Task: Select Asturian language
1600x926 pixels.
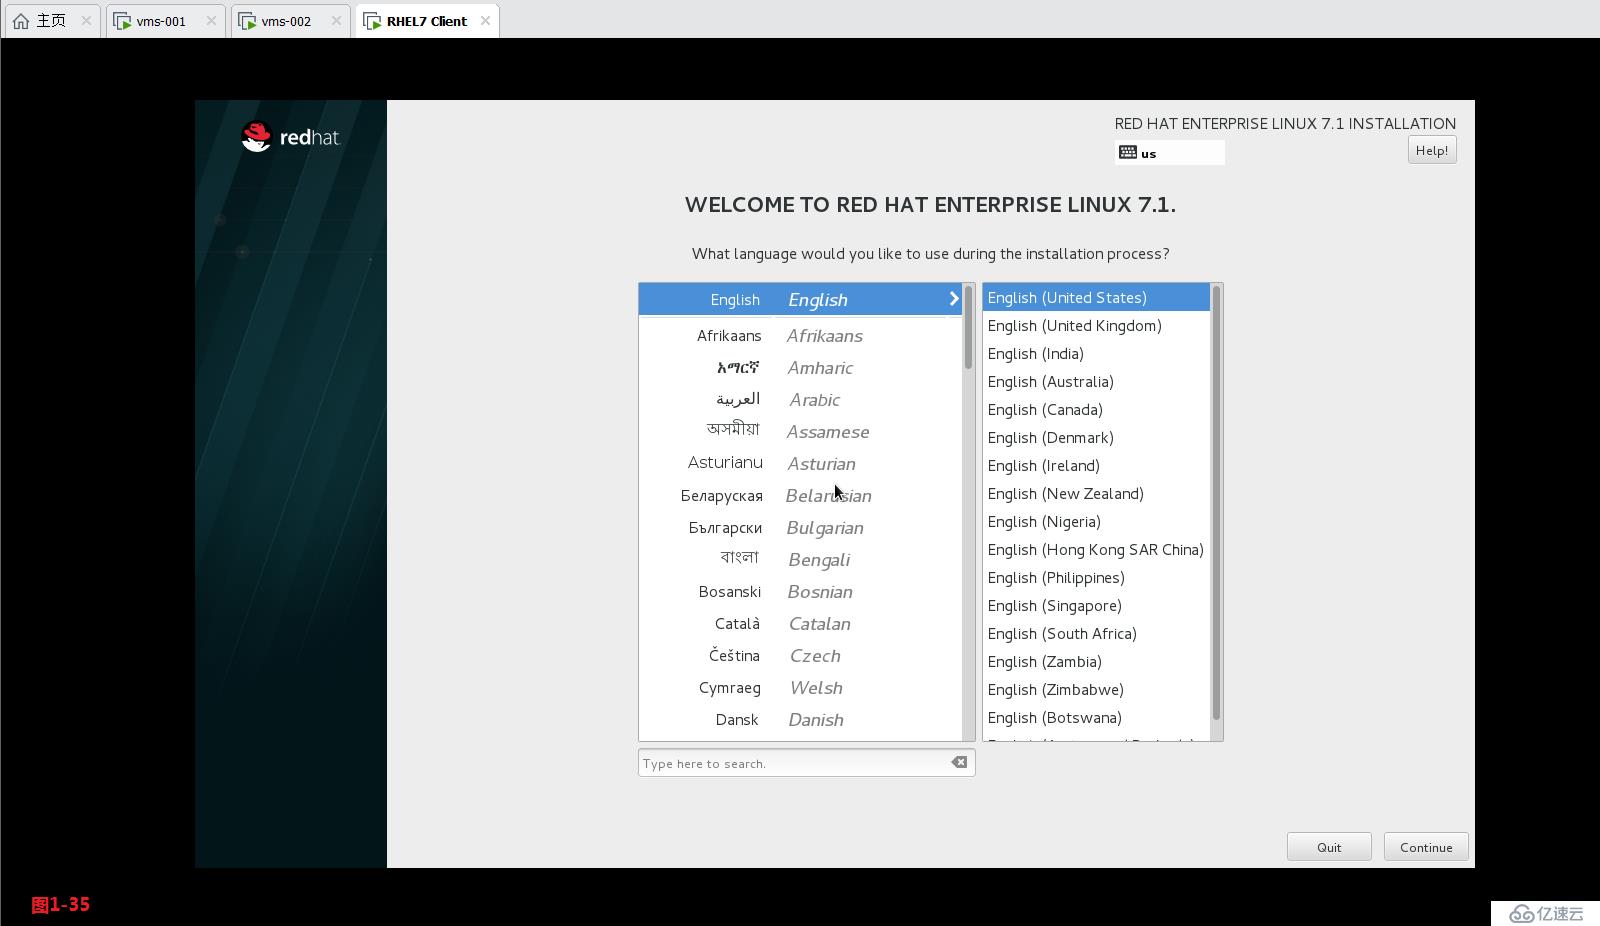Action: [x=800, y=464]
